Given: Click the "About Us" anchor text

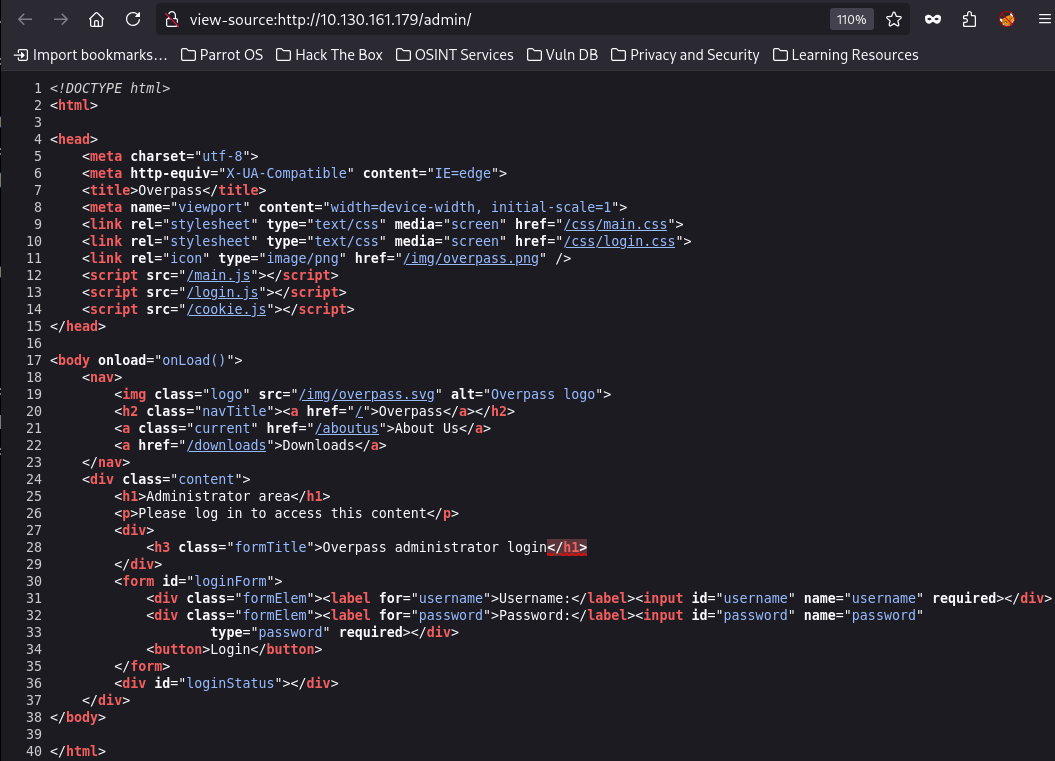Looking at the screenshot, I should click(x=427, y=428).
